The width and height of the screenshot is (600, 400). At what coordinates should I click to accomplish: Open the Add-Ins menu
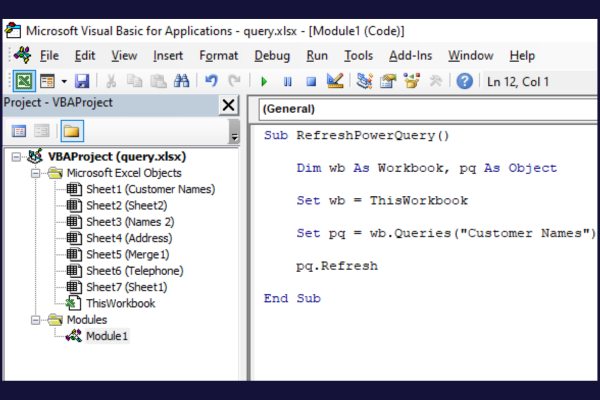[x=410, y=55]
